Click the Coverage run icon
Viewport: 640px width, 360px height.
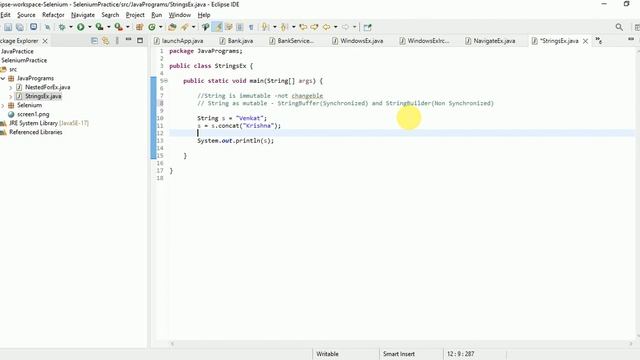tap(99, 27)
